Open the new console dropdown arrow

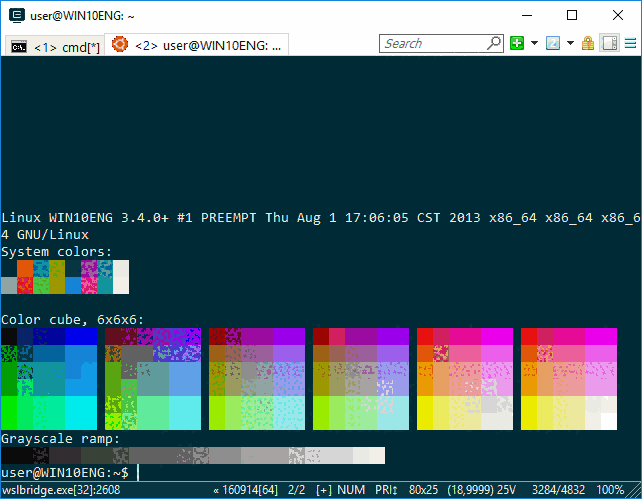point(534,43)
